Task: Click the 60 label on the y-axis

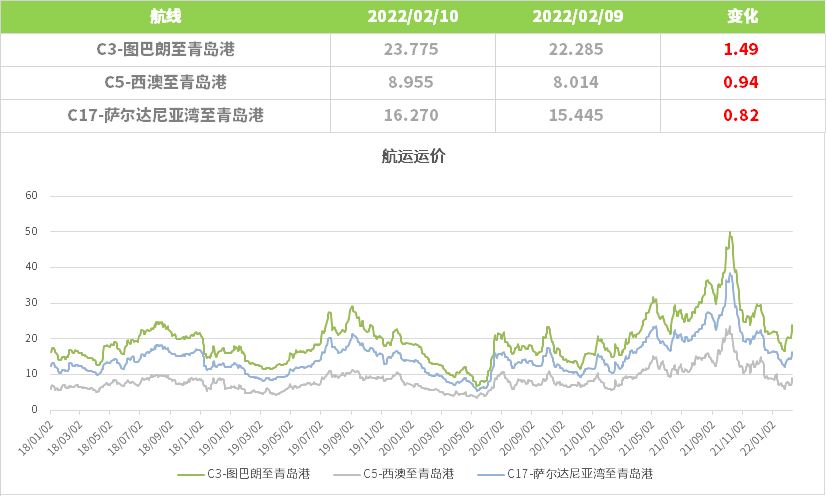Action: coord(30,195)
